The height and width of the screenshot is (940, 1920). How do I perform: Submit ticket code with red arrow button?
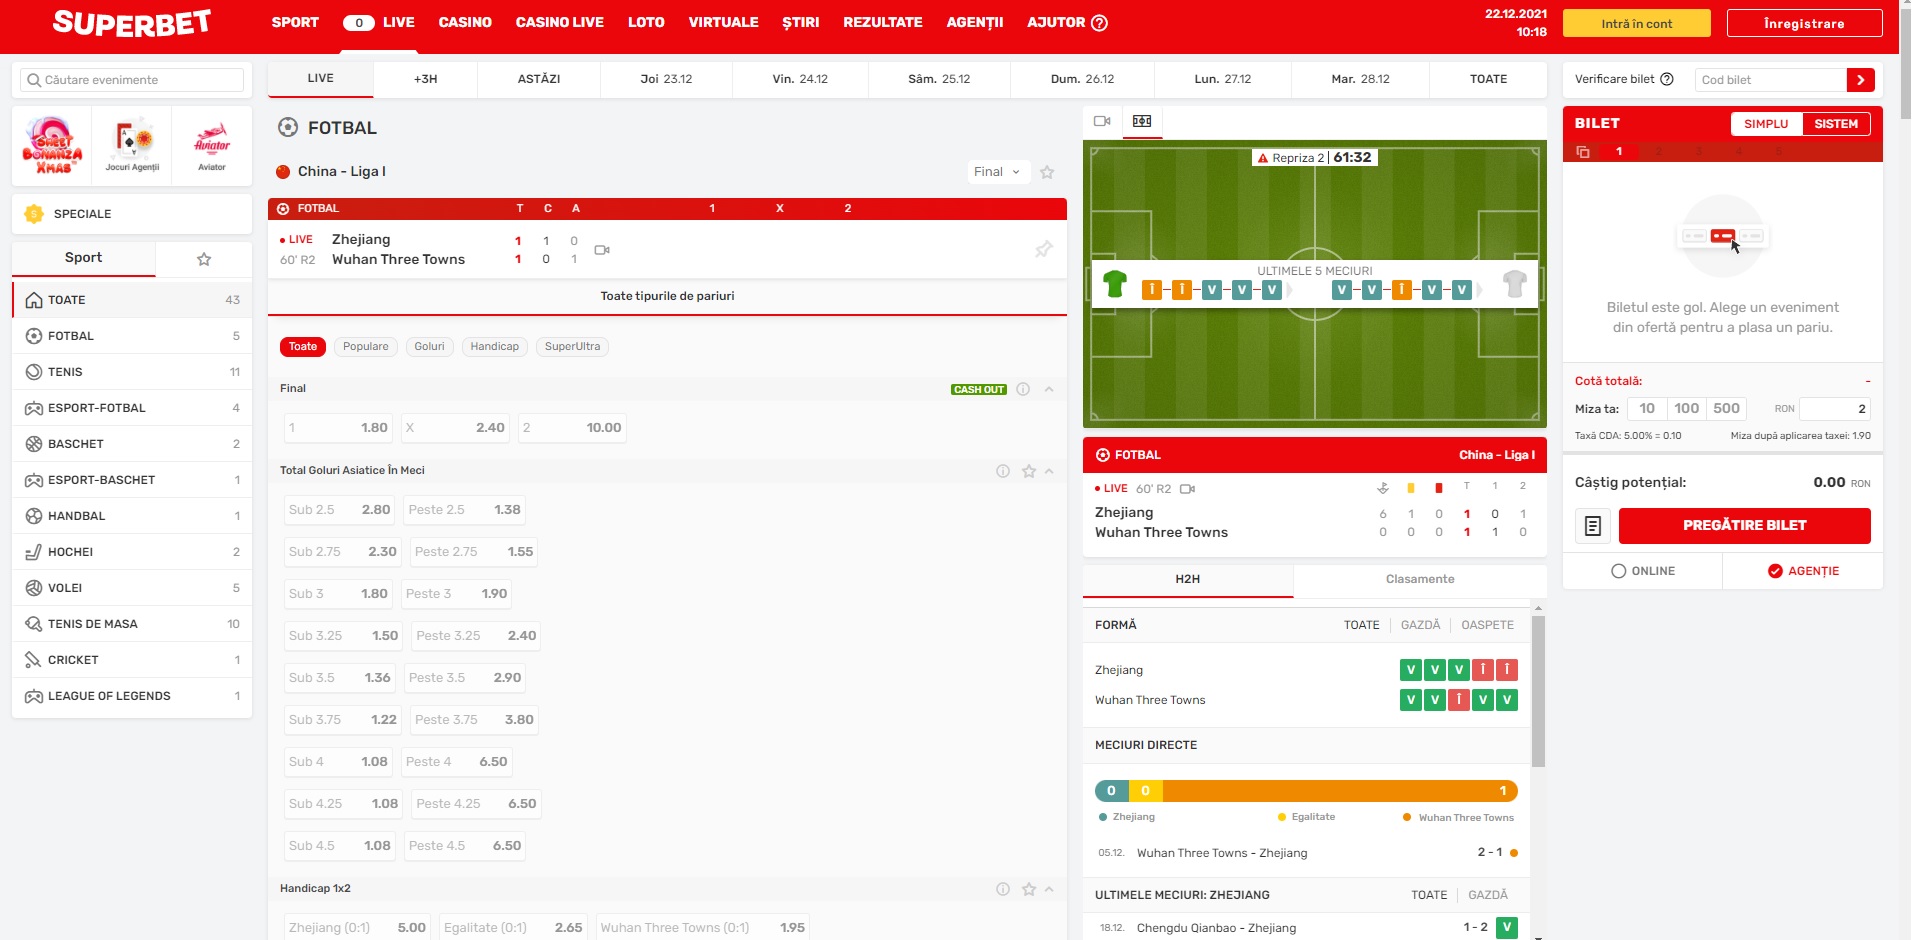[x=1860, y=80]
